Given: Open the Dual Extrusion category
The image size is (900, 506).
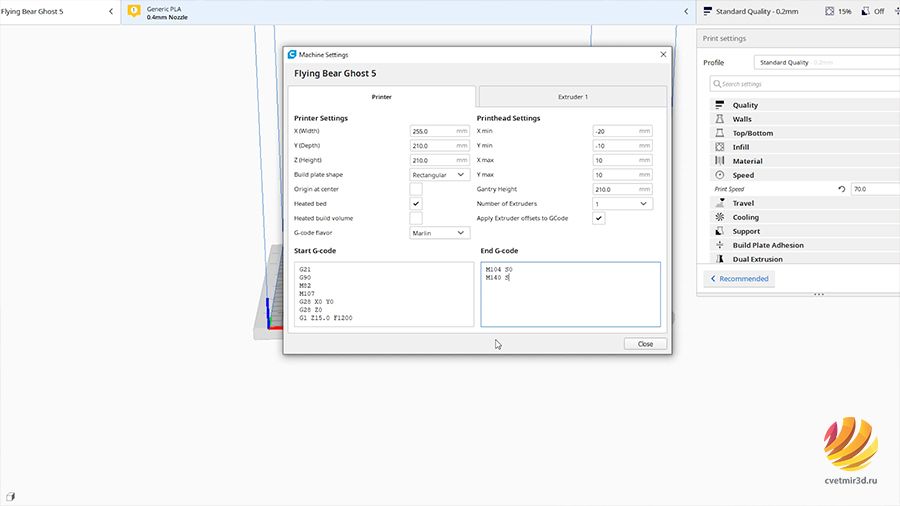Looking at the screenshot, I should pyautogui.click(x=804, y=259).
